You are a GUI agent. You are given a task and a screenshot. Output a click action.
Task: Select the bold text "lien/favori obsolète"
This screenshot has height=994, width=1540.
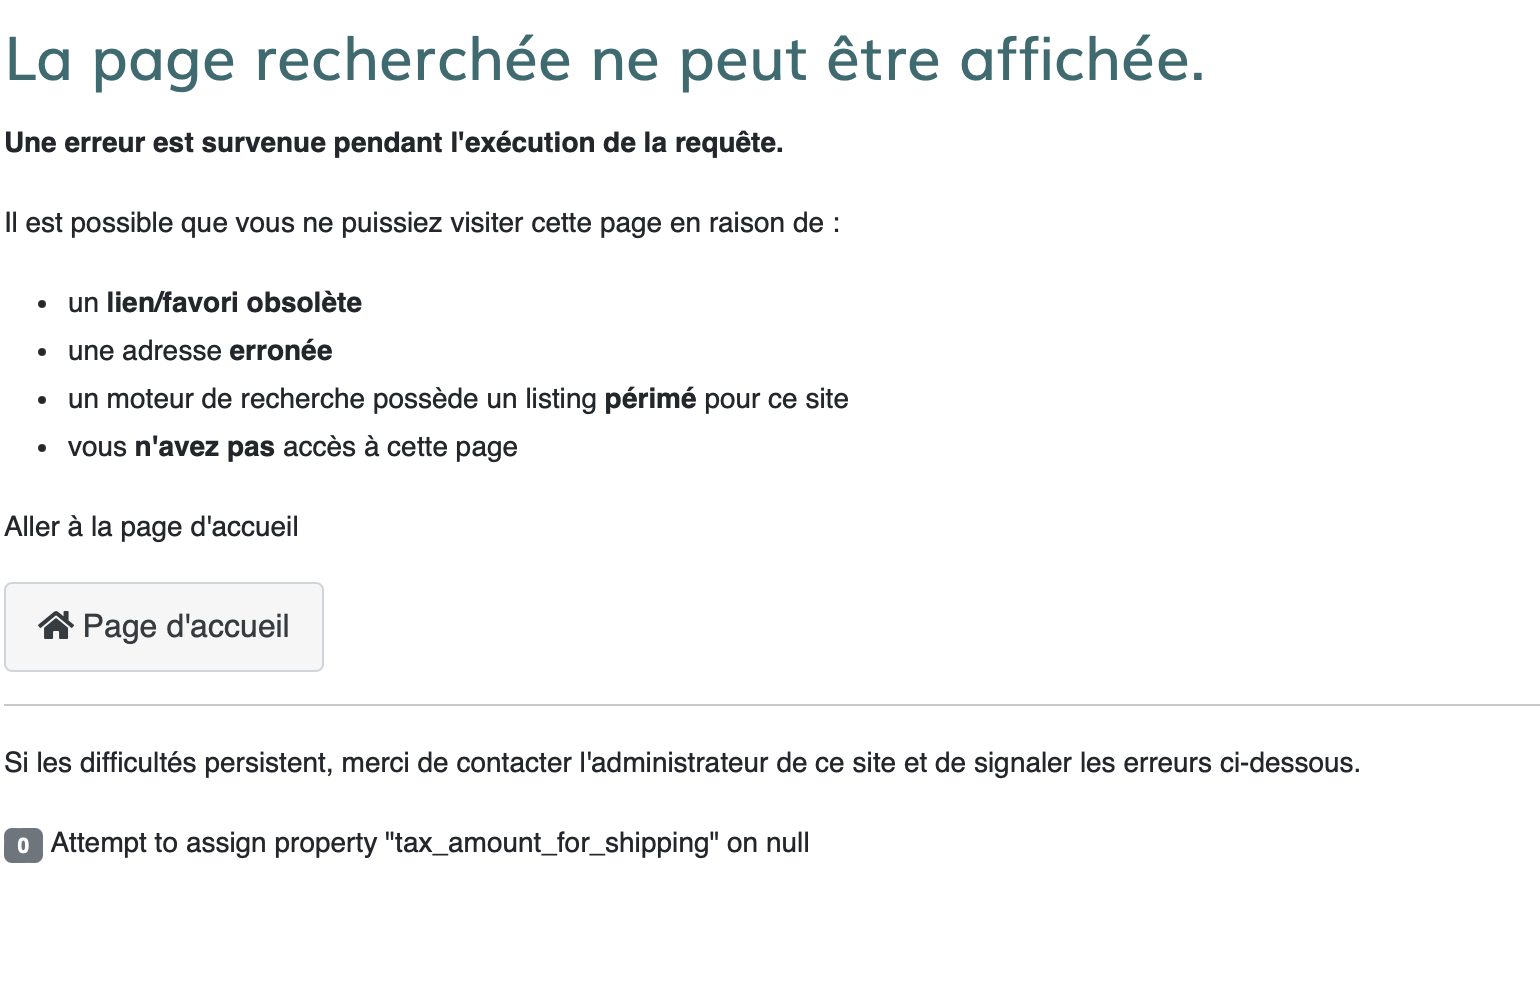[234, 303]
